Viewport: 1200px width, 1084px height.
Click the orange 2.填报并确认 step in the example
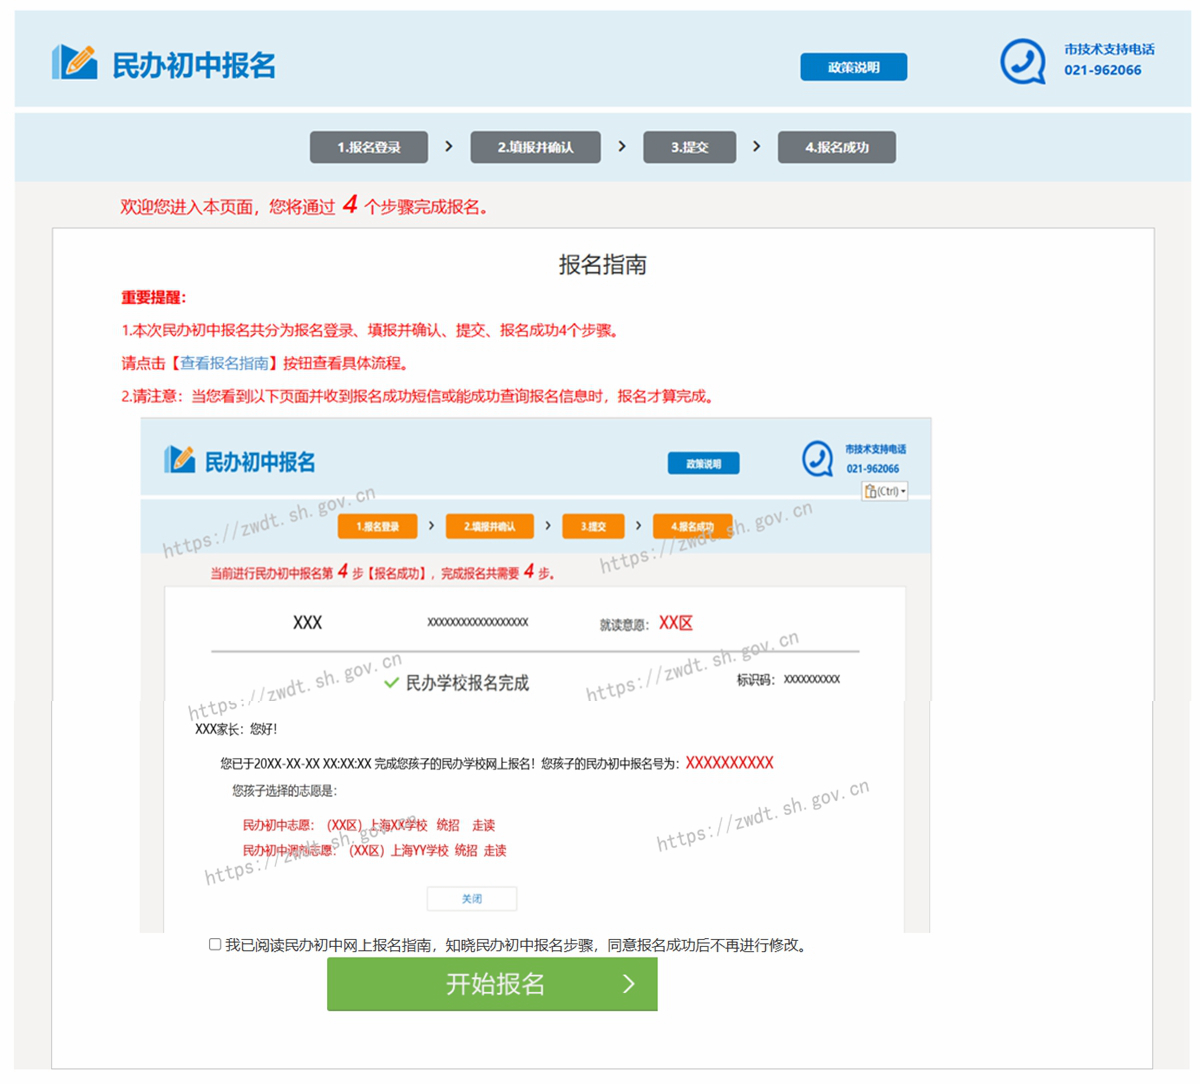(489, 526)
